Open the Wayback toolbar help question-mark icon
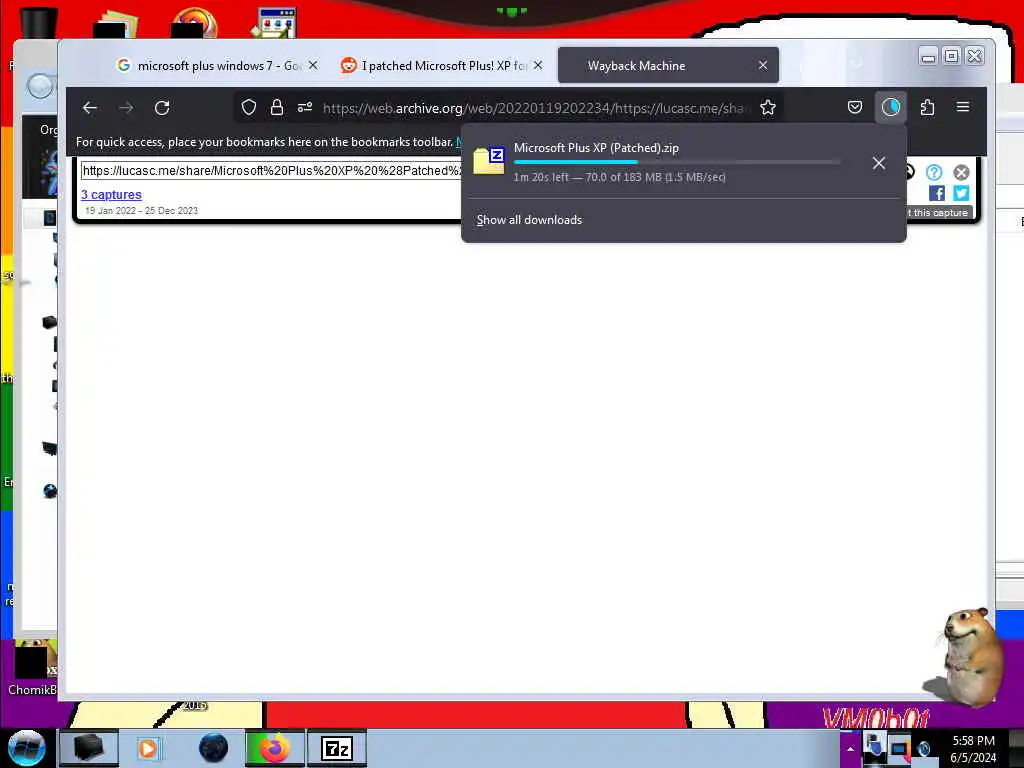 tap(934, 172)
